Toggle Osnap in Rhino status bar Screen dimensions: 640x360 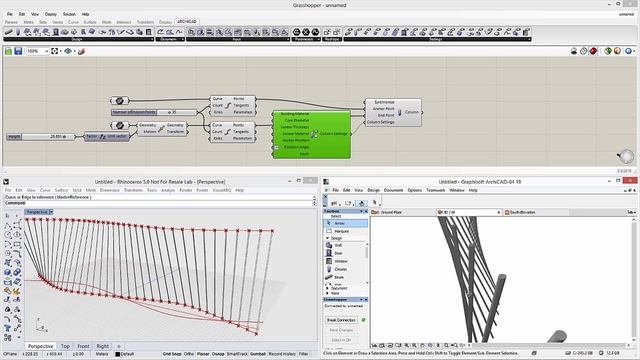pyautogui.click(x=218, y=354)
